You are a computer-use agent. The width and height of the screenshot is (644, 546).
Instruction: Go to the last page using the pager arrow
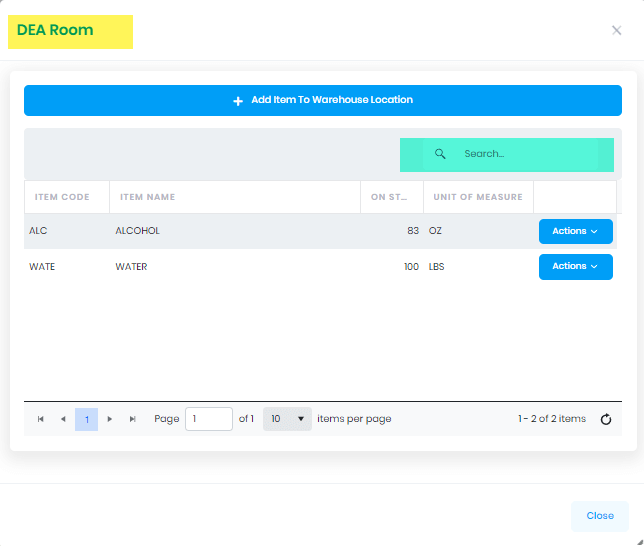[x=132, y=419]
